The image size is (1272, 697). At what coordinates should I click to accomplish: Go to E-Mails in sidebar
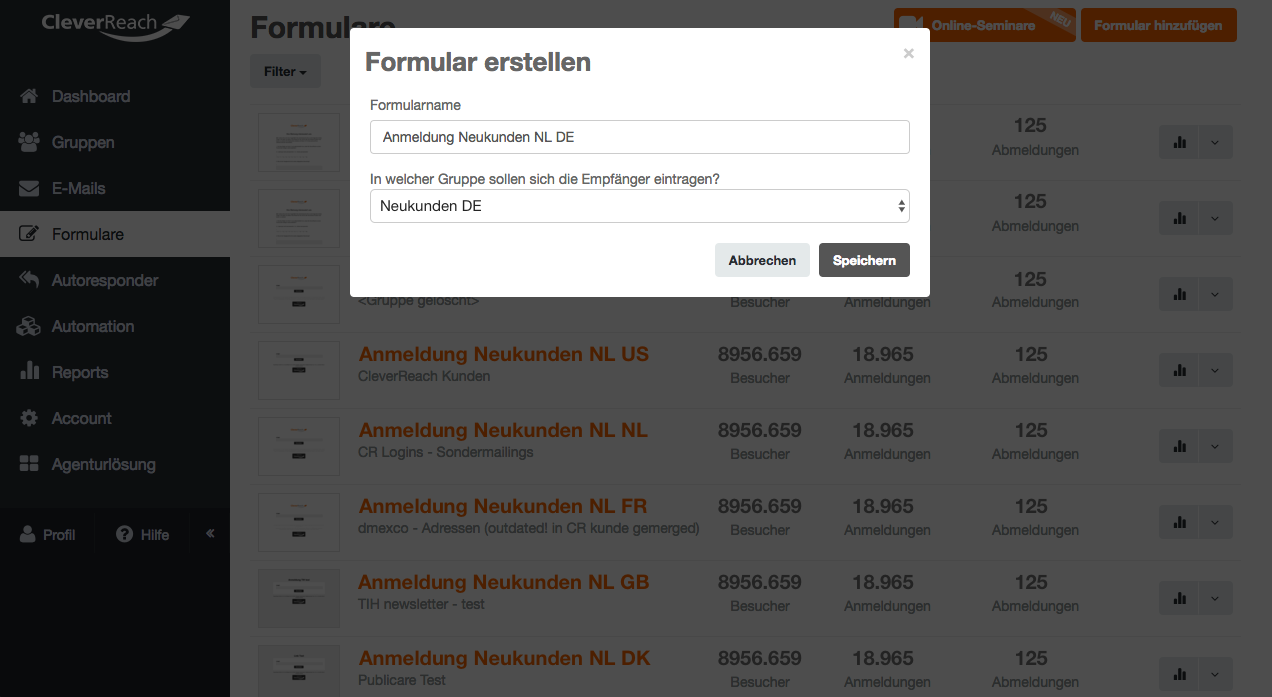pyautogui.click(x=115, y=188)
